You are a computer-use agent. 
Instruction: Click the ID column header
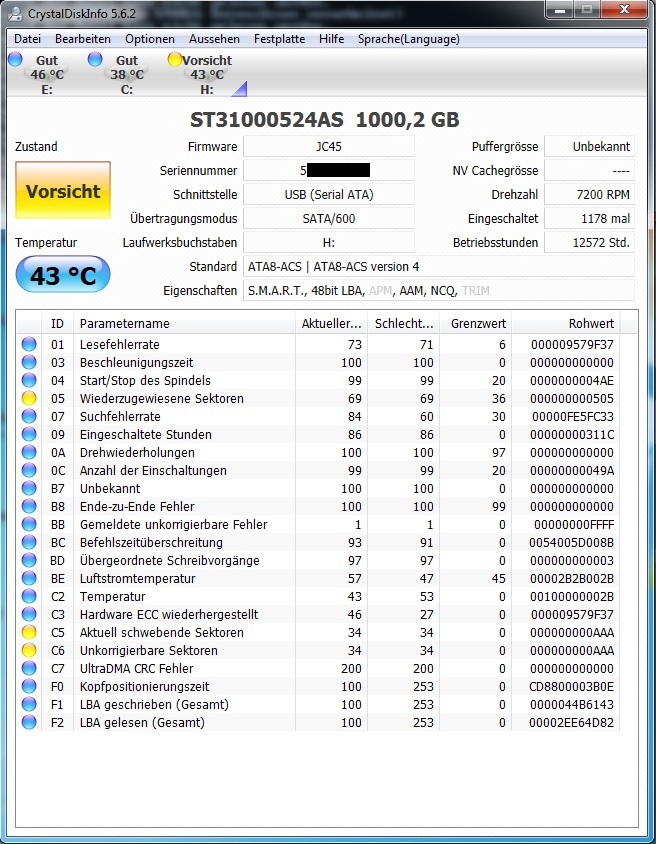(x=58, y=323)
